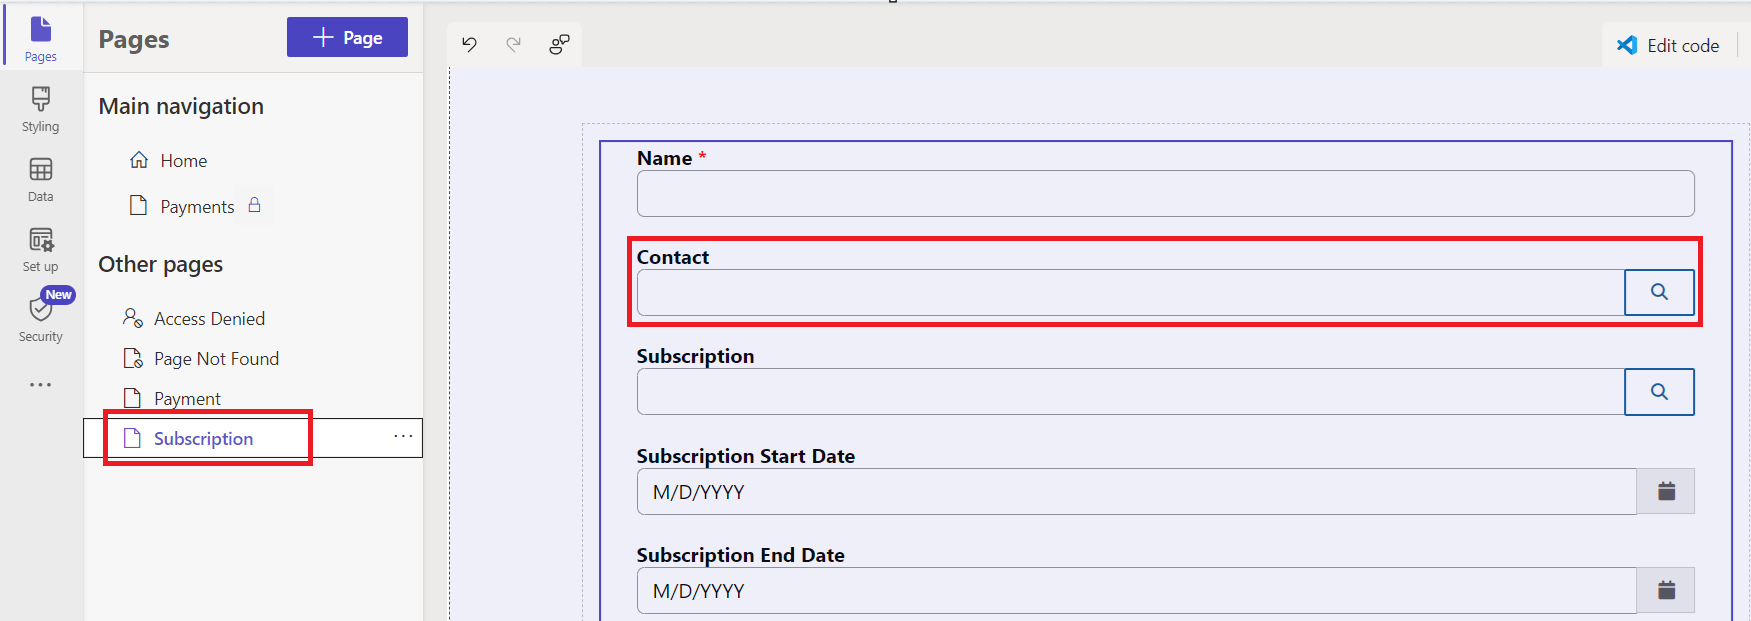Click the undo arrow in toolbar
1751x621 pixels.
point(469,44)
